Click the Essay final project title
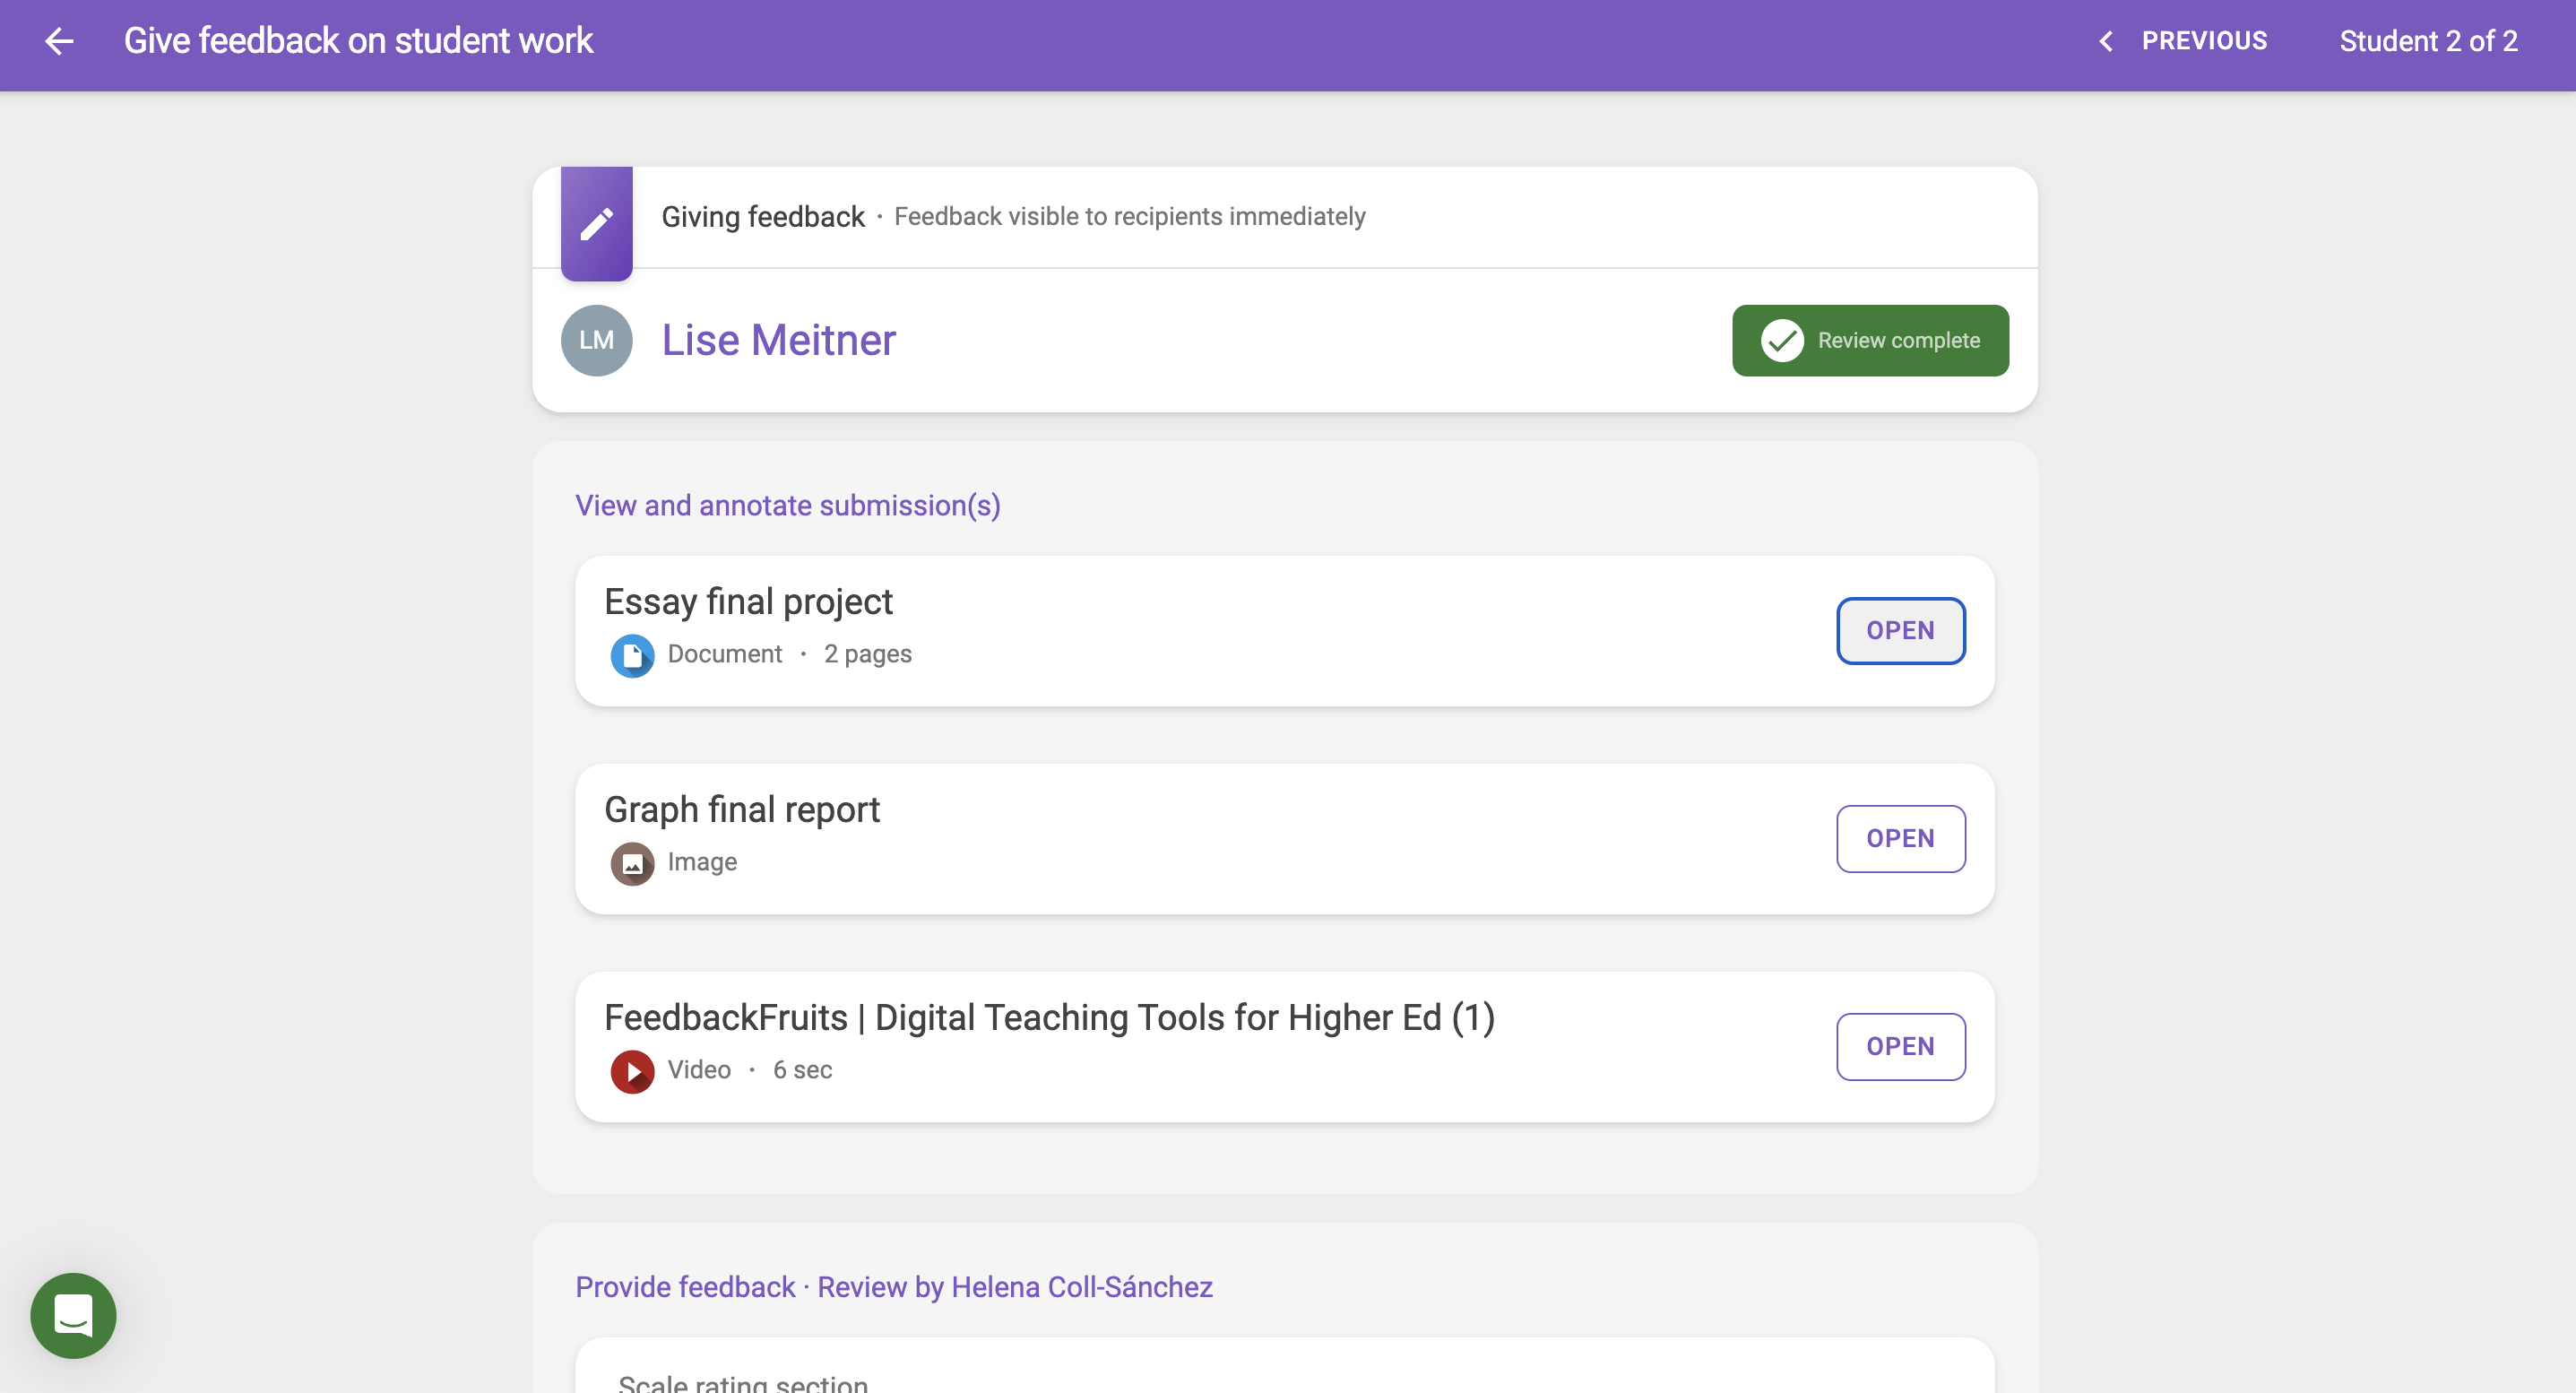Screen dimensions: 2576x1393 [x=748, y=602]
